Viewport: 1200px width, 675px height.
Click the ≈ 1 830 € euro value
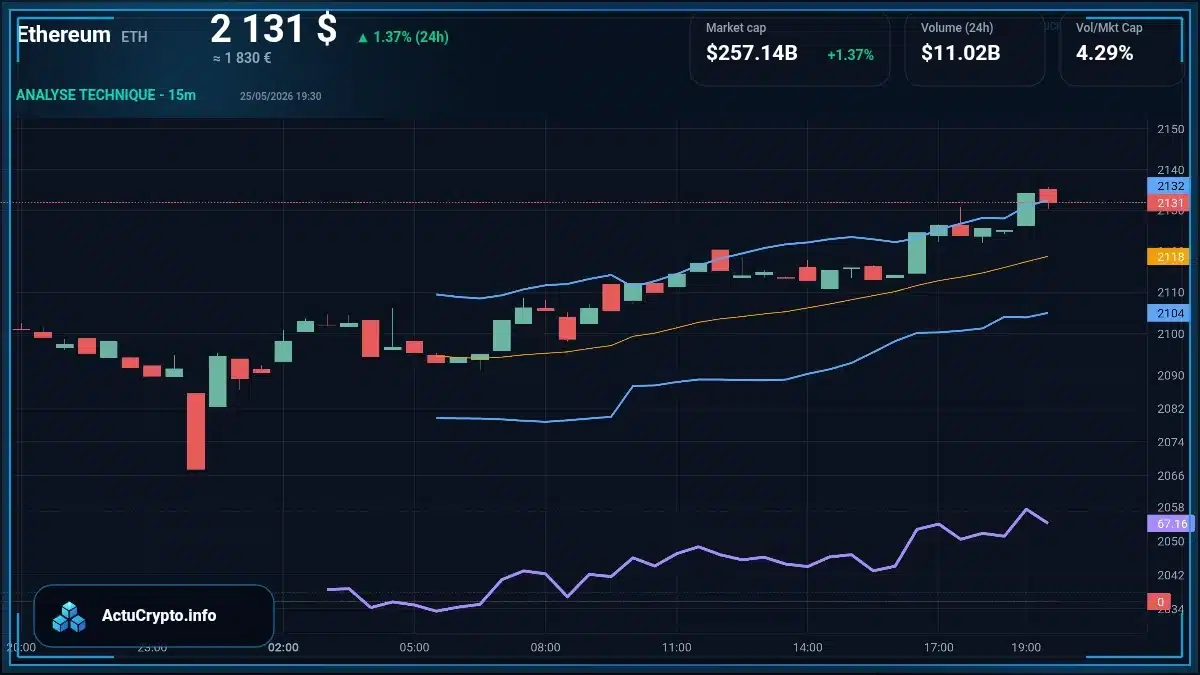[242, 59]
